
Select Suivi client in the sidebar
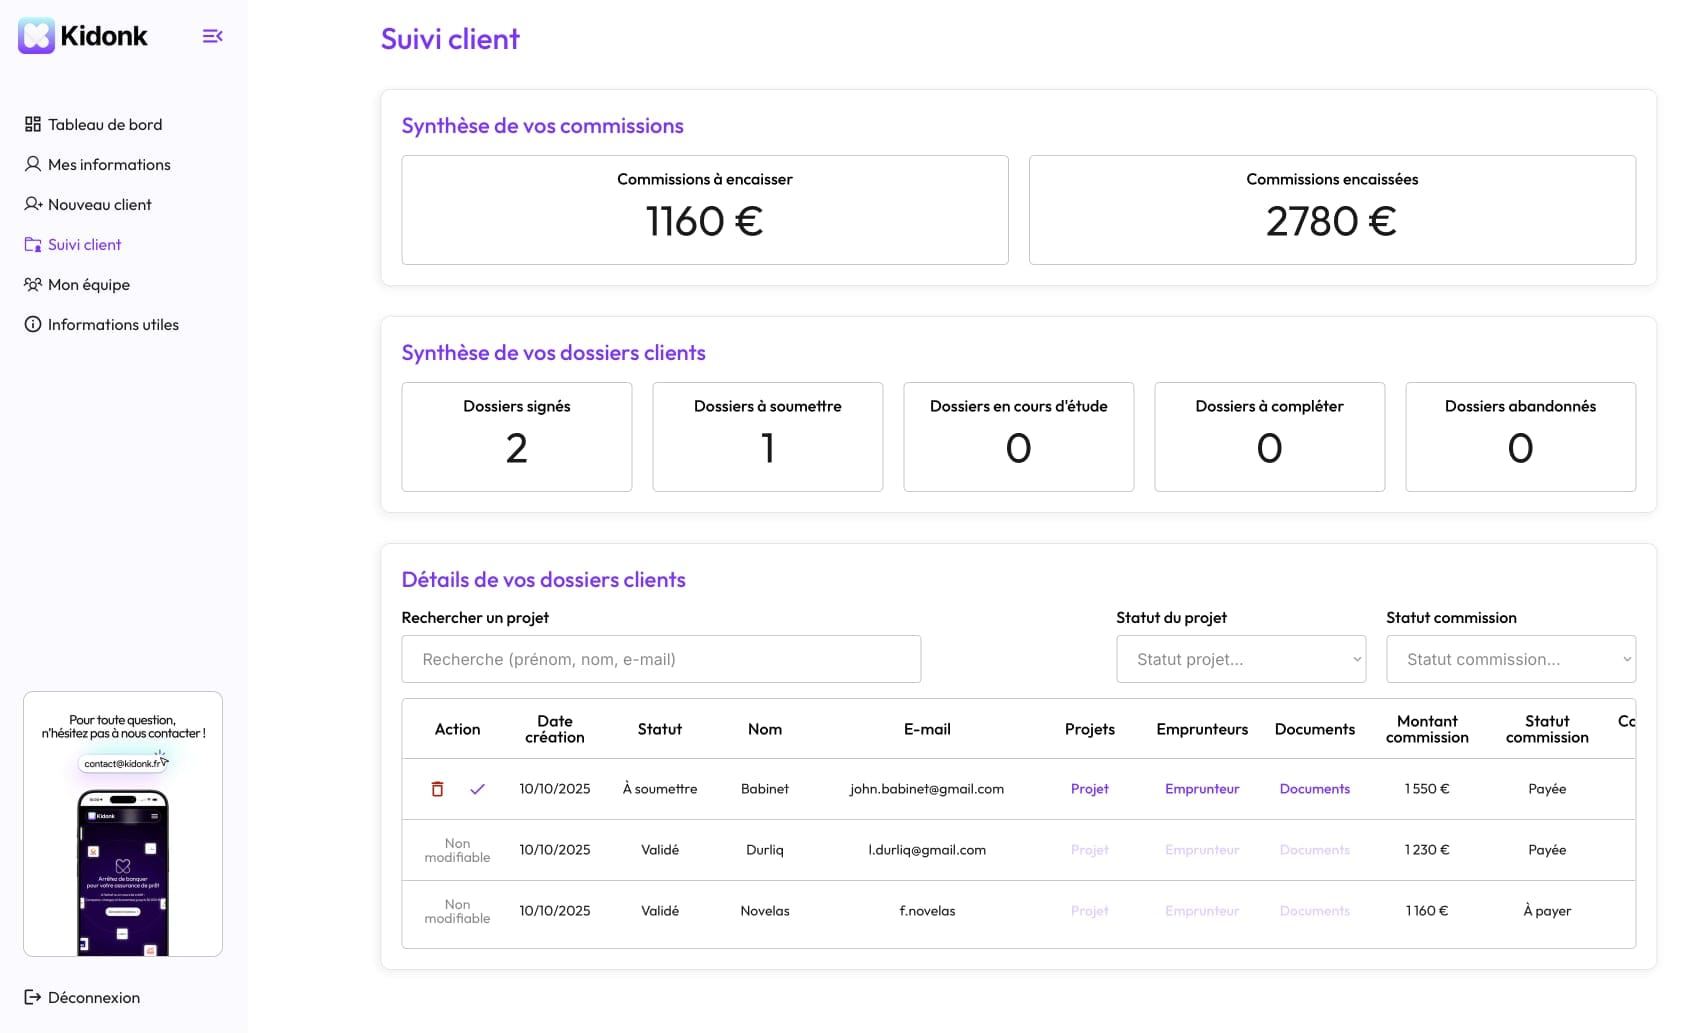point(84,244)
